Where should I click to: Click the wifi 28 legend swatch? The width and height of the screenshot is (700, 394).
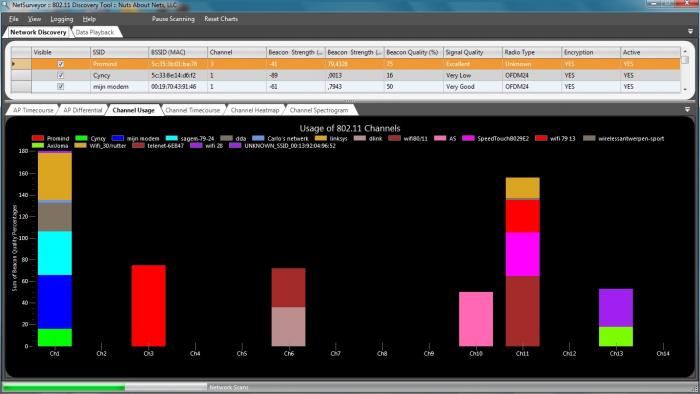[x=196, y=145]
